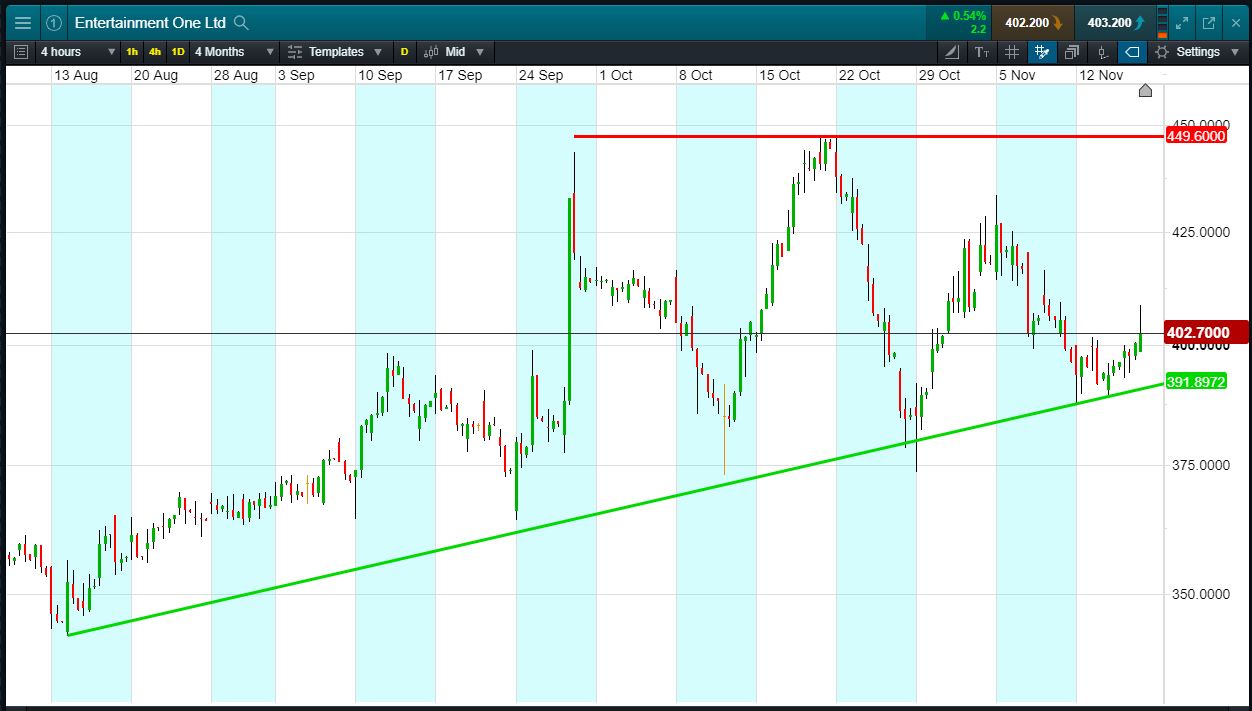Select the red 449.6000 resistance line label
The height and width of the screenshot is (711, 1252).
(1196, 136)
